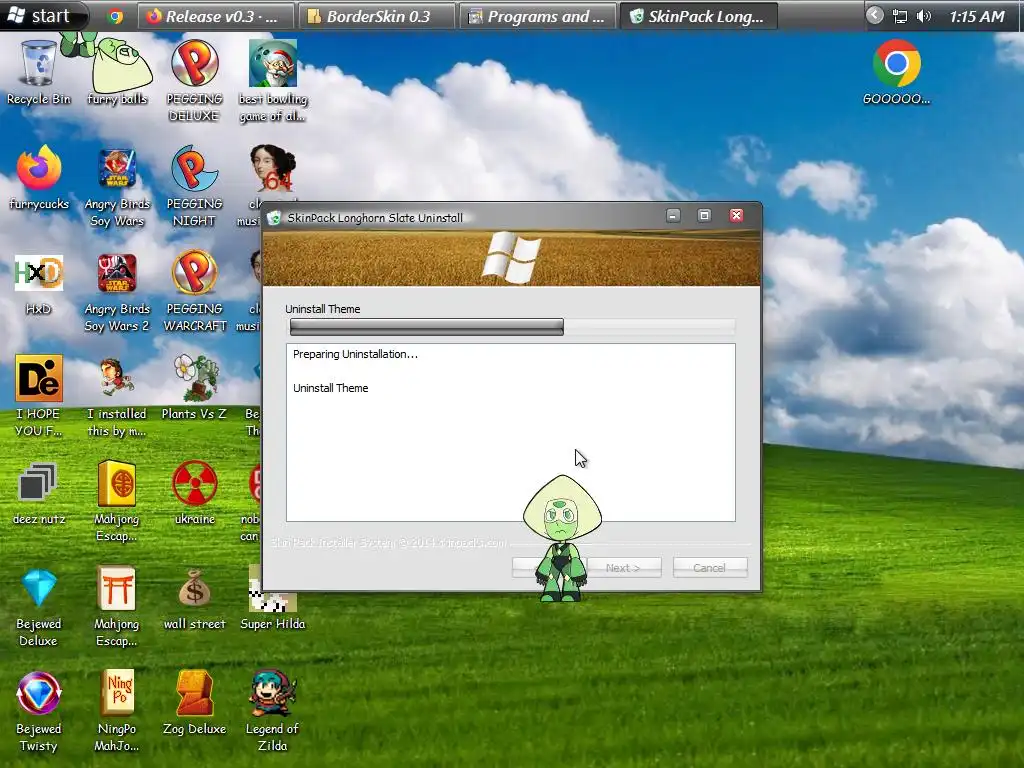Click the Cancel button in uninstaller
Image resolution: width=1024 pixels, height=768 pixels.
(x=710, y=568)
